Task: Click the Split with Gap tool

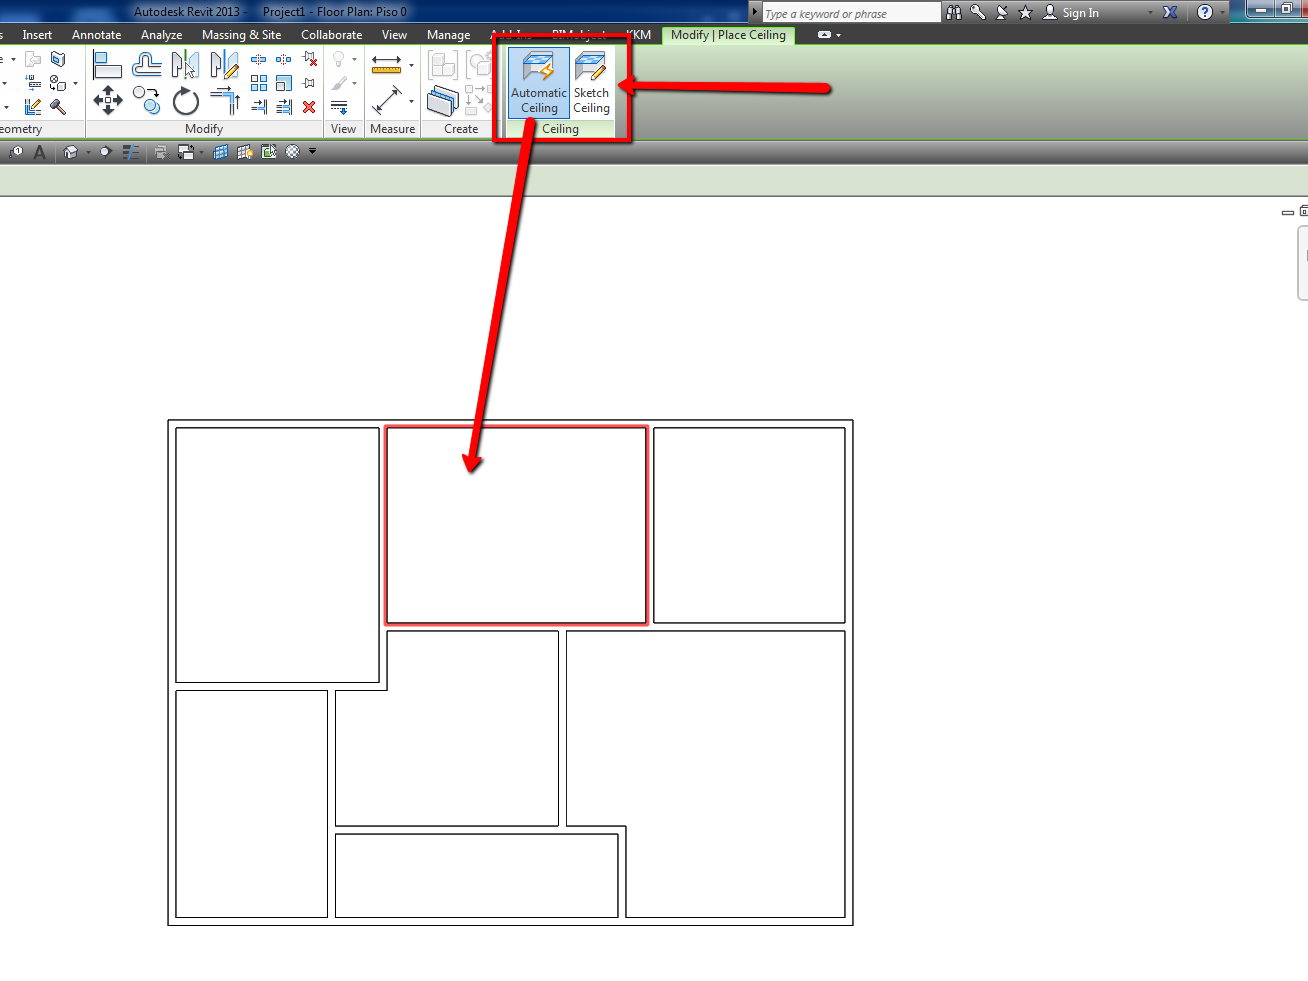Action: click(x=284, y=60)
